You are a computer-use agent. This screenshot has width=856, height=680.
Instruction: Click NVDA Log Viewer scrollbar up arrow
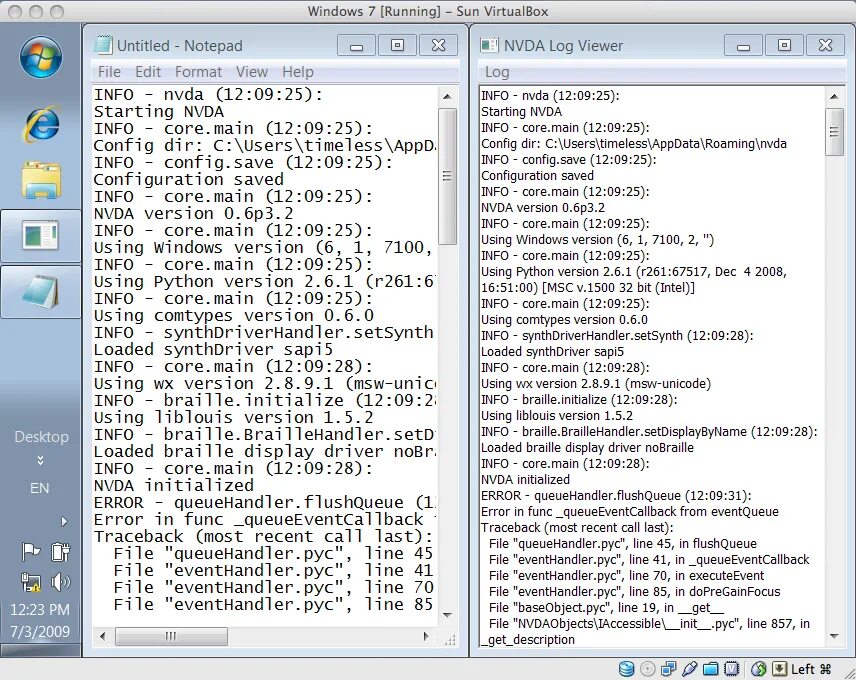coord(834,97)
